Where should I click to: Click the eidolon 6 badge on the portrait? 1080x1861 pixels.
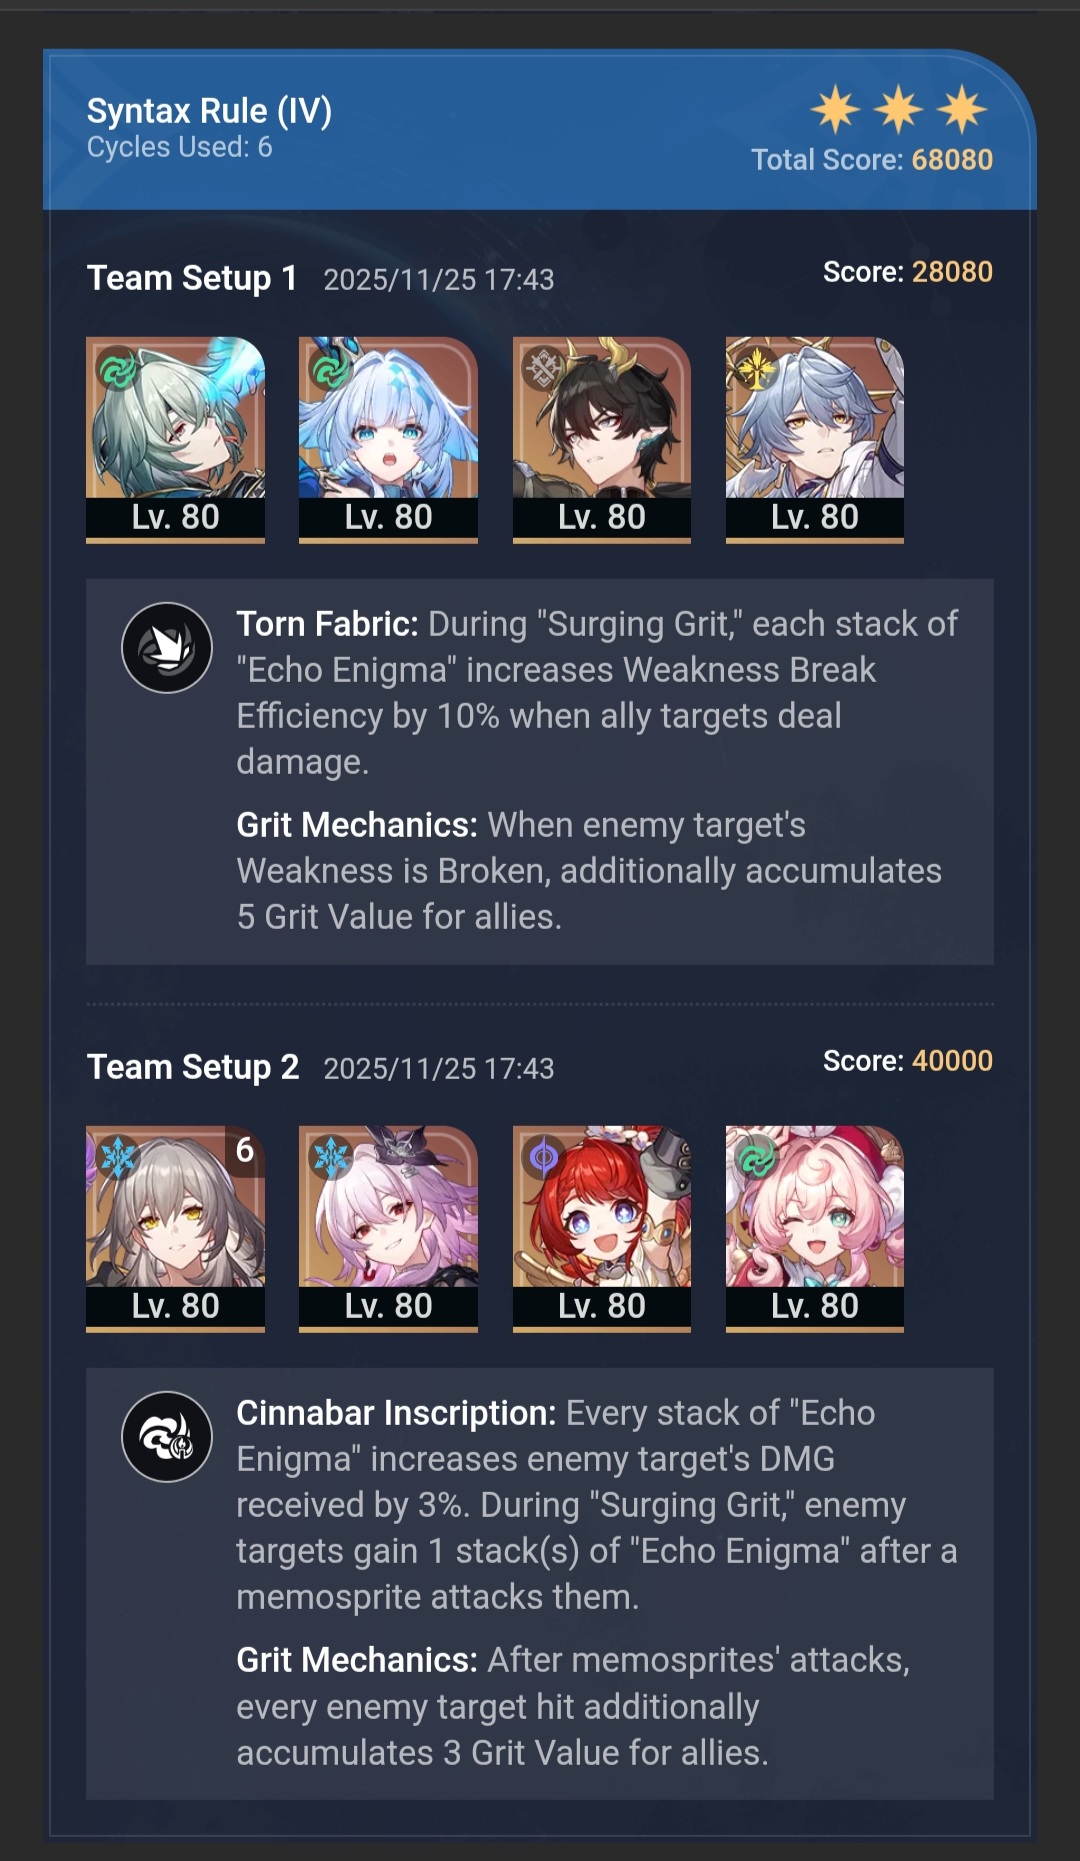pos(244,1151)
